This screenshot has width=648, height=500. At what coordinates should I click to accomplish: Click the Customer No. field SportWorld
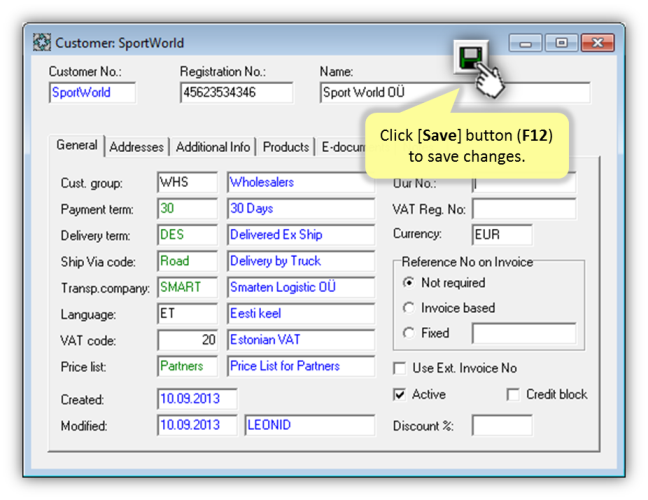pyautogui.click(x=93, y=93)
